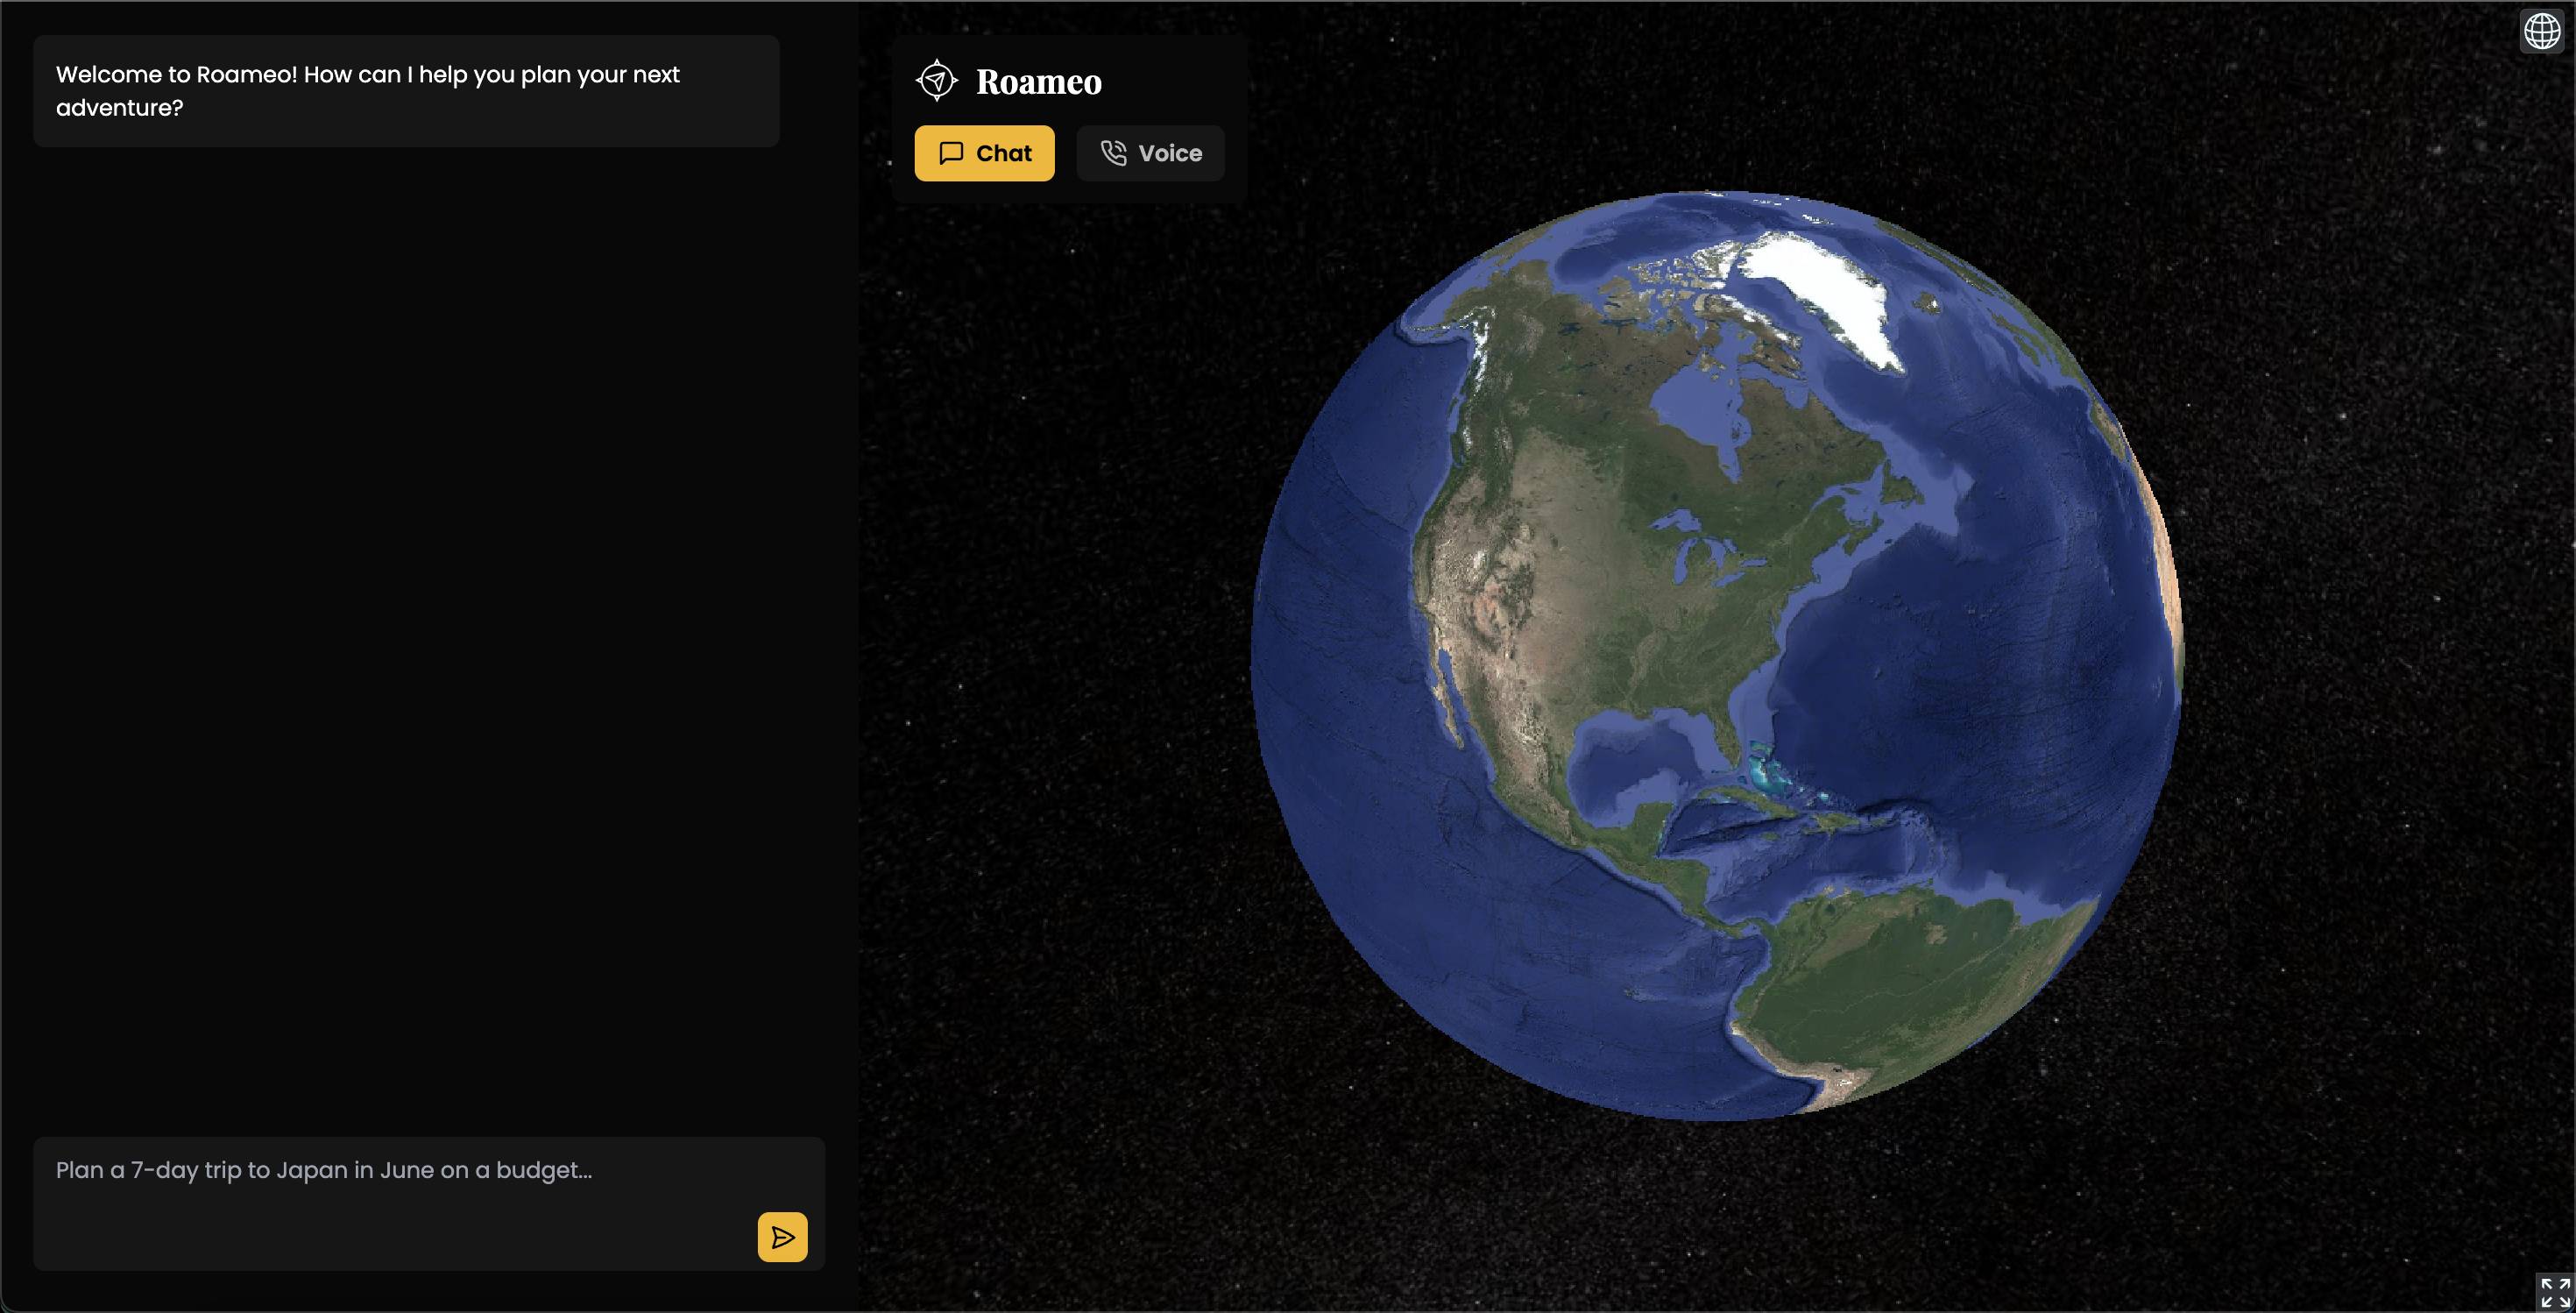
Task: Select the Chat mode tab
Action: point(984,153)
